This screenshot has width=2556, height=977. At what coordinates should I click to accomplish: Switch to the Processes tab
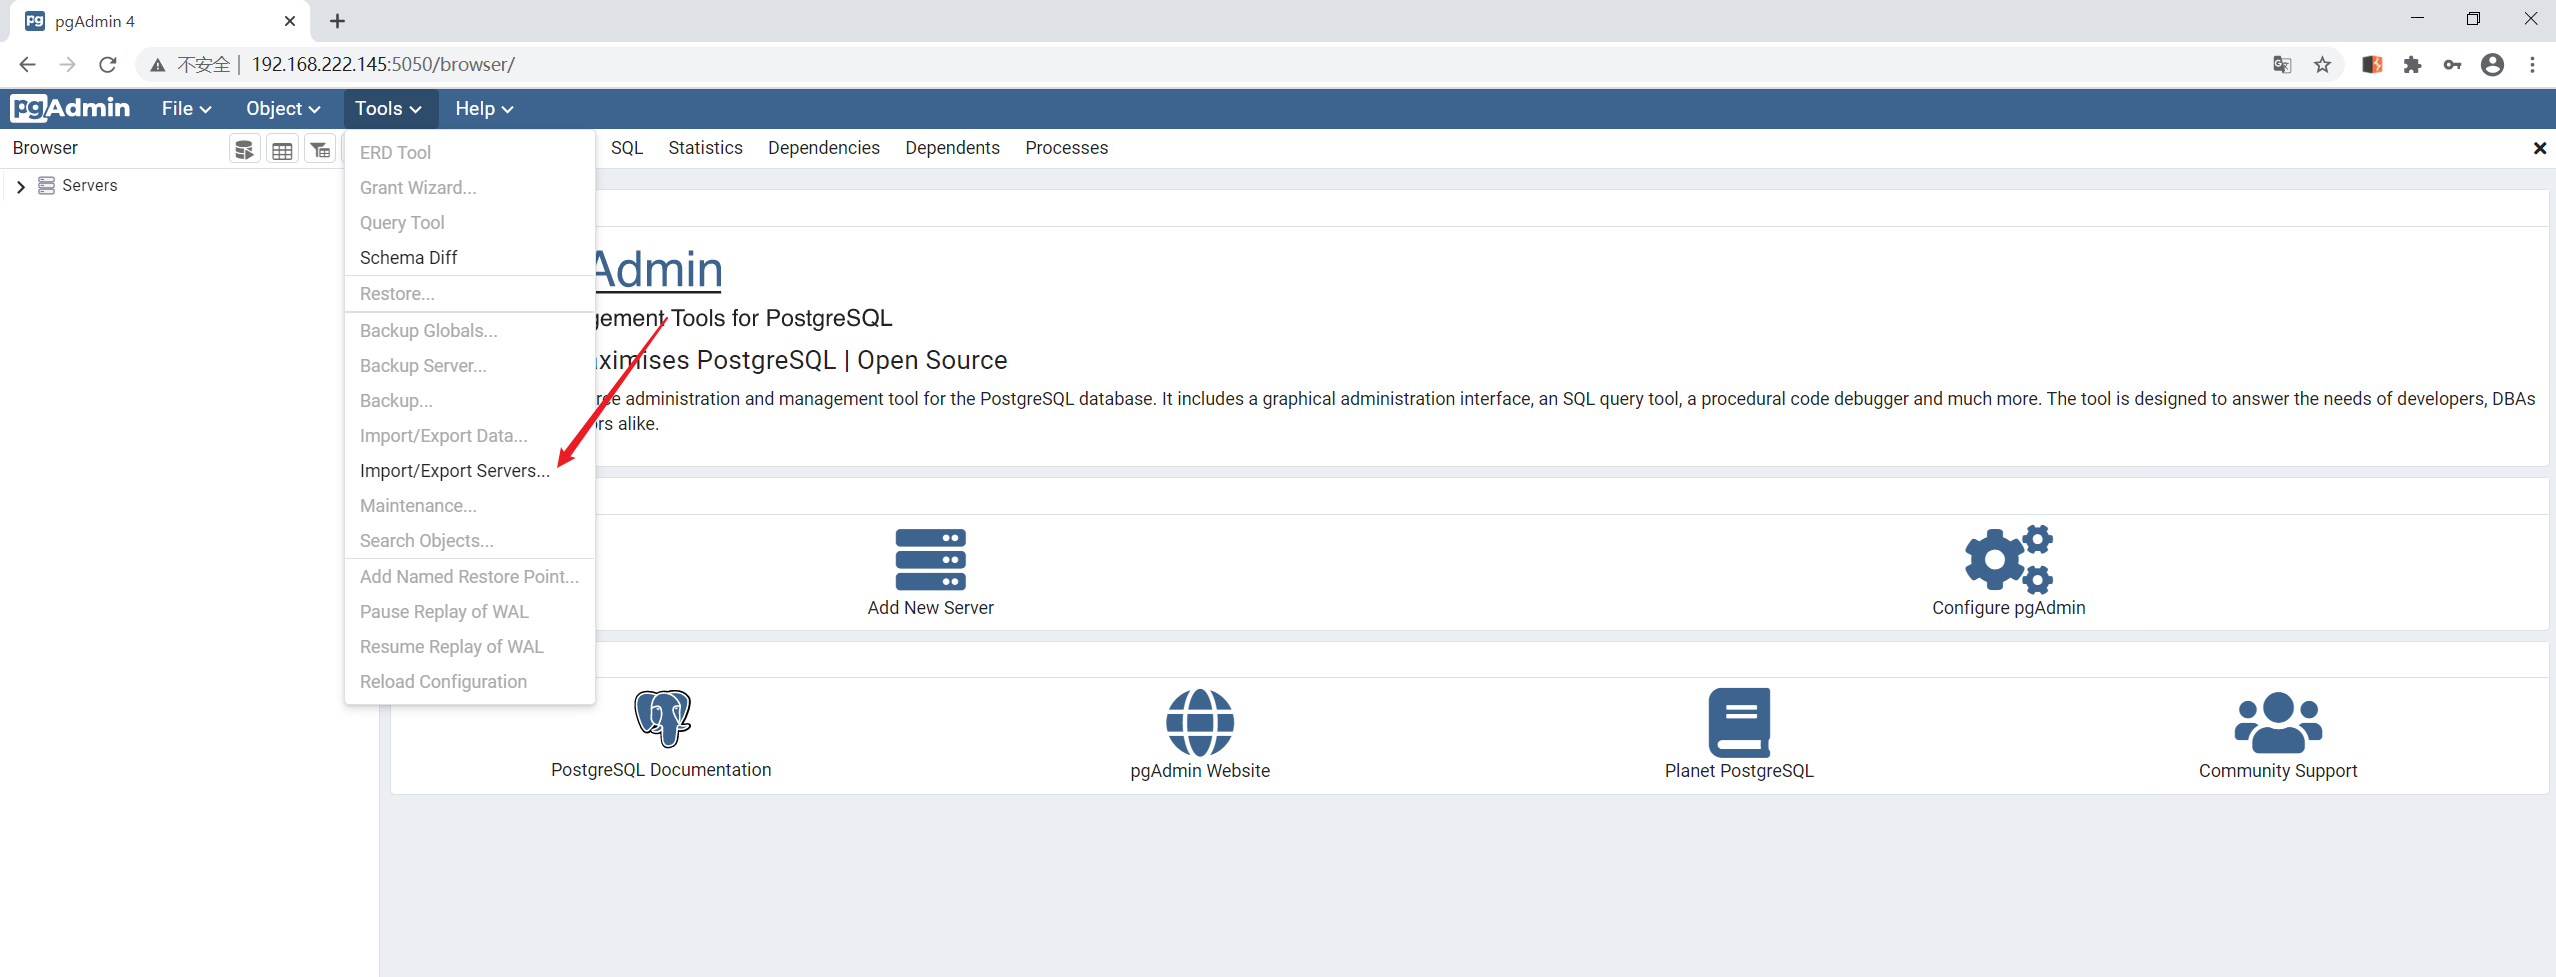pos(1066,147)
